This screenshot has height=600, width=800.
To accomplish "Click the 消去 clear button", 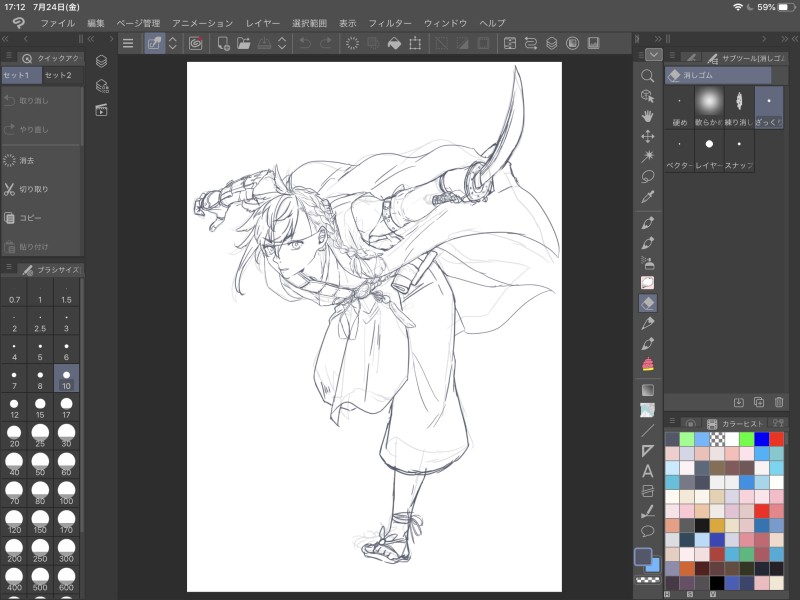I will click(27, 160).
